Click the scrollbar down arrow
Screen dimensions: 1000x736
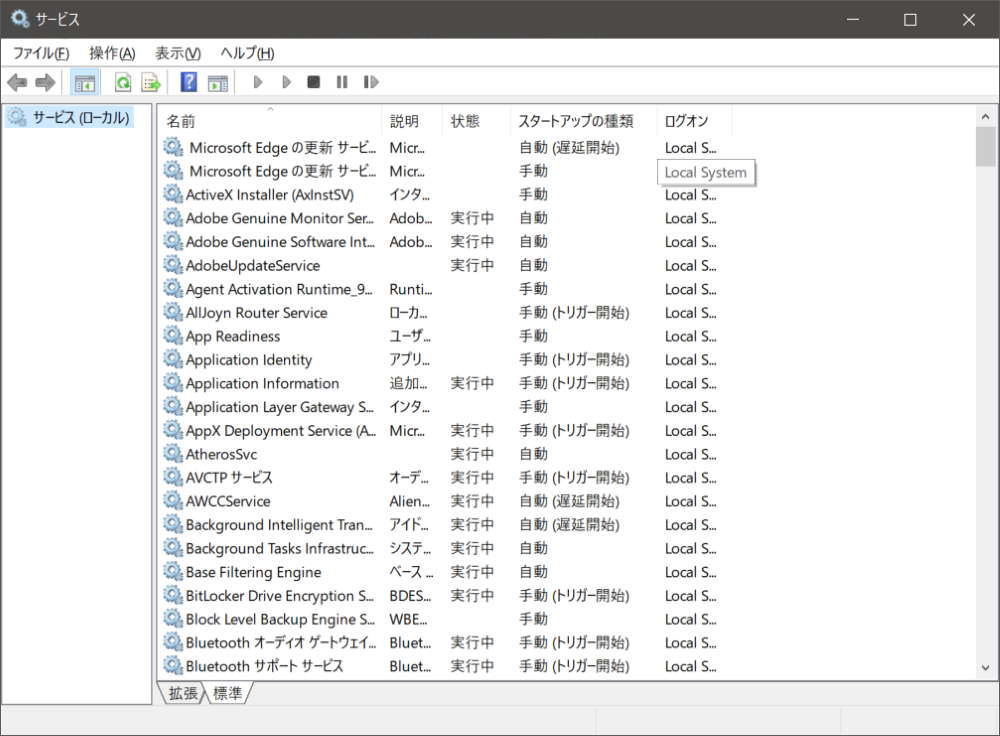pos(986,667)
